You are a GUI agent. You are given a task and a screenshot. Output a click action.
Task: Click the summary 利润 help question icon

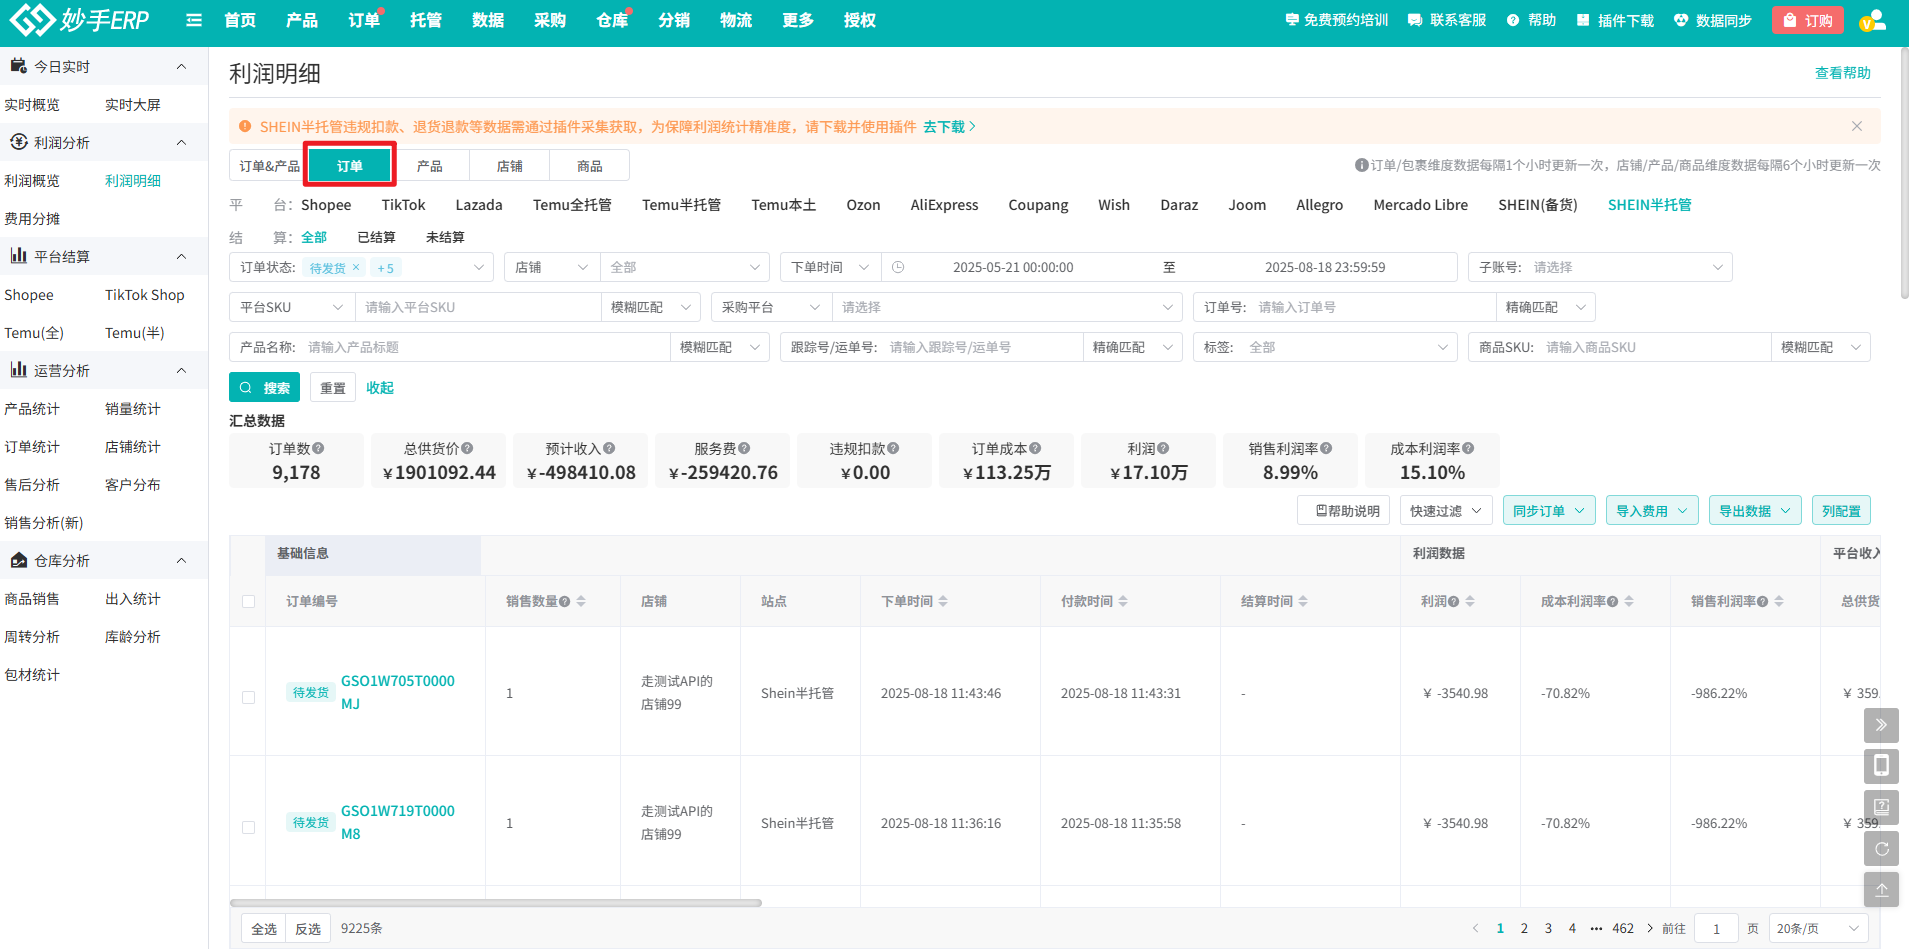pyautogui.click(x=1163, y=449)
